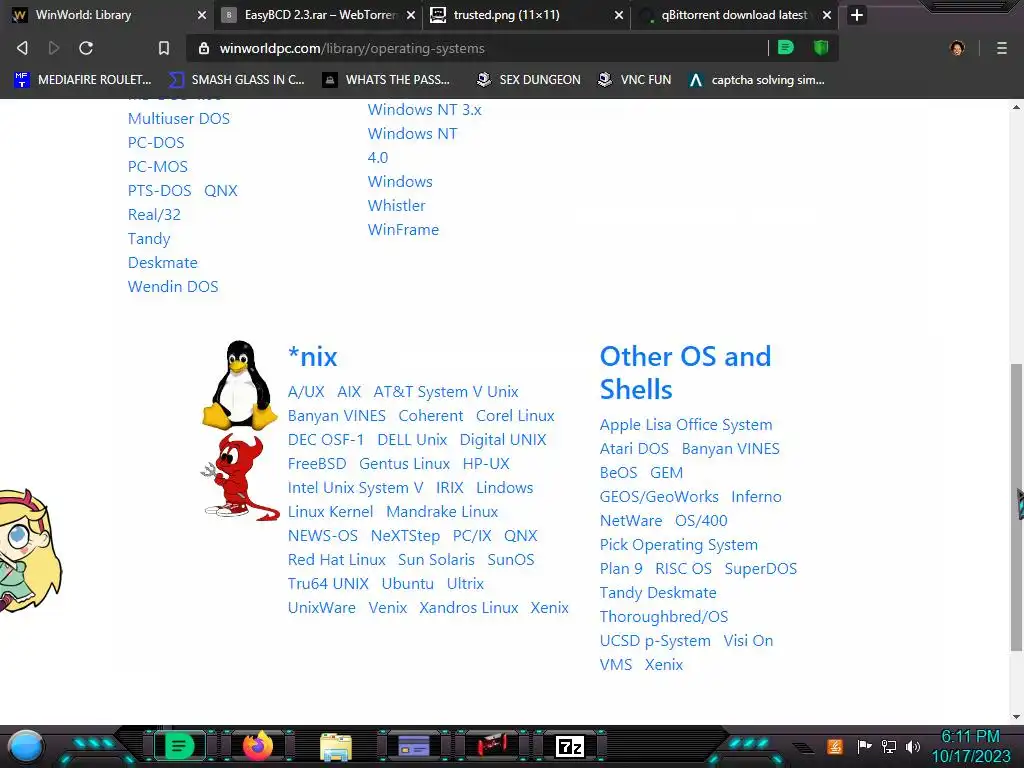Open the SMASH GLASS IN C... bookmark

pyautogui.click(x=237, y=80)
